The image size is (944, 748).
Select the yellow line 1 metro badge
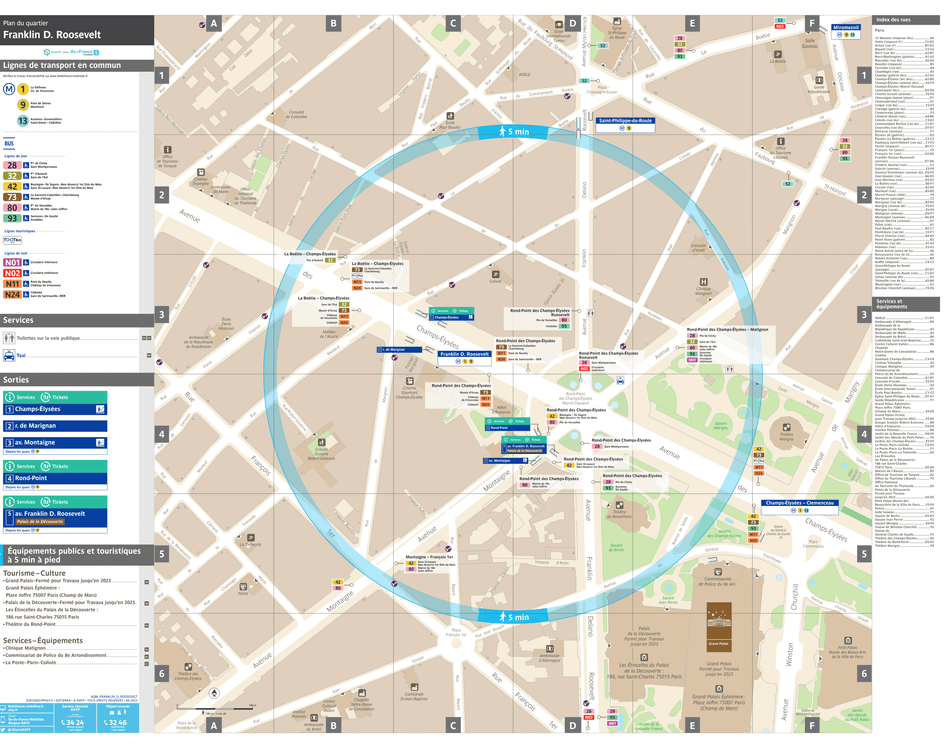[x=23, y=89]
